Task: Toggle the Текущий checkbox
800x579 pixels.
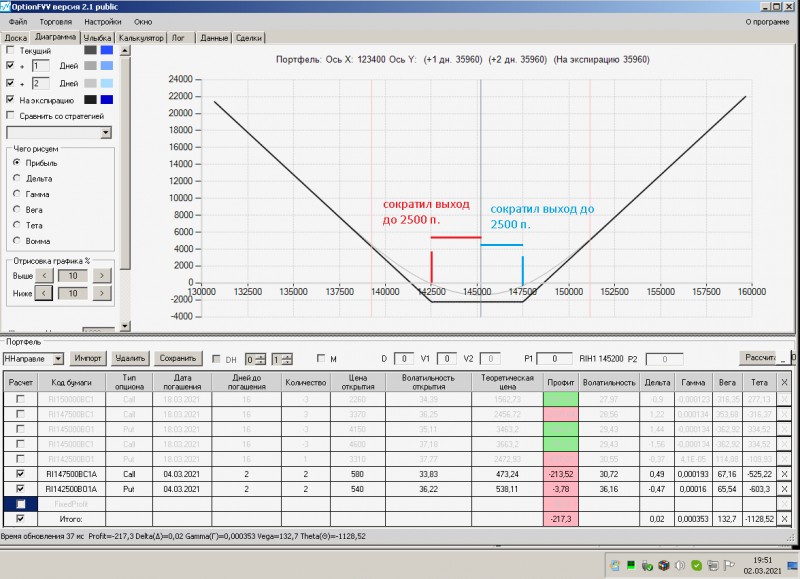Action: tap(10, 50)
